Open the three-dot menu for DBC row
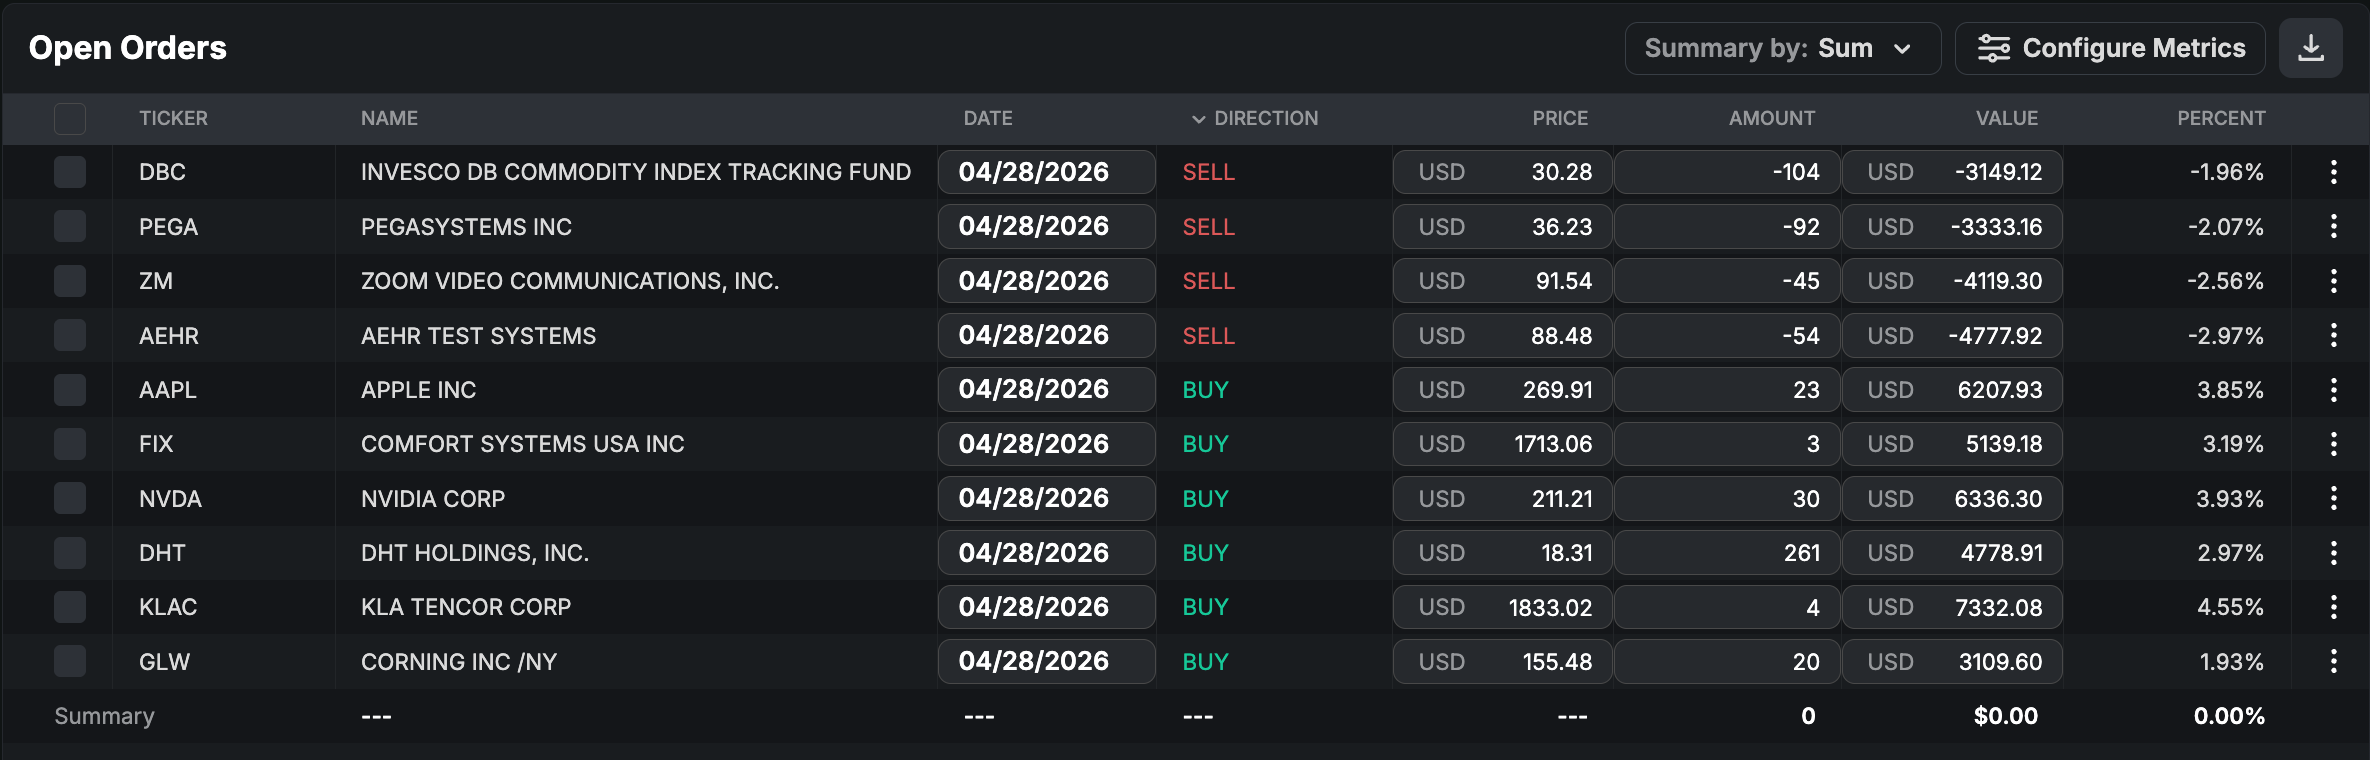2370x760 pixels. pyautogui.click(x=2333, y=172)
